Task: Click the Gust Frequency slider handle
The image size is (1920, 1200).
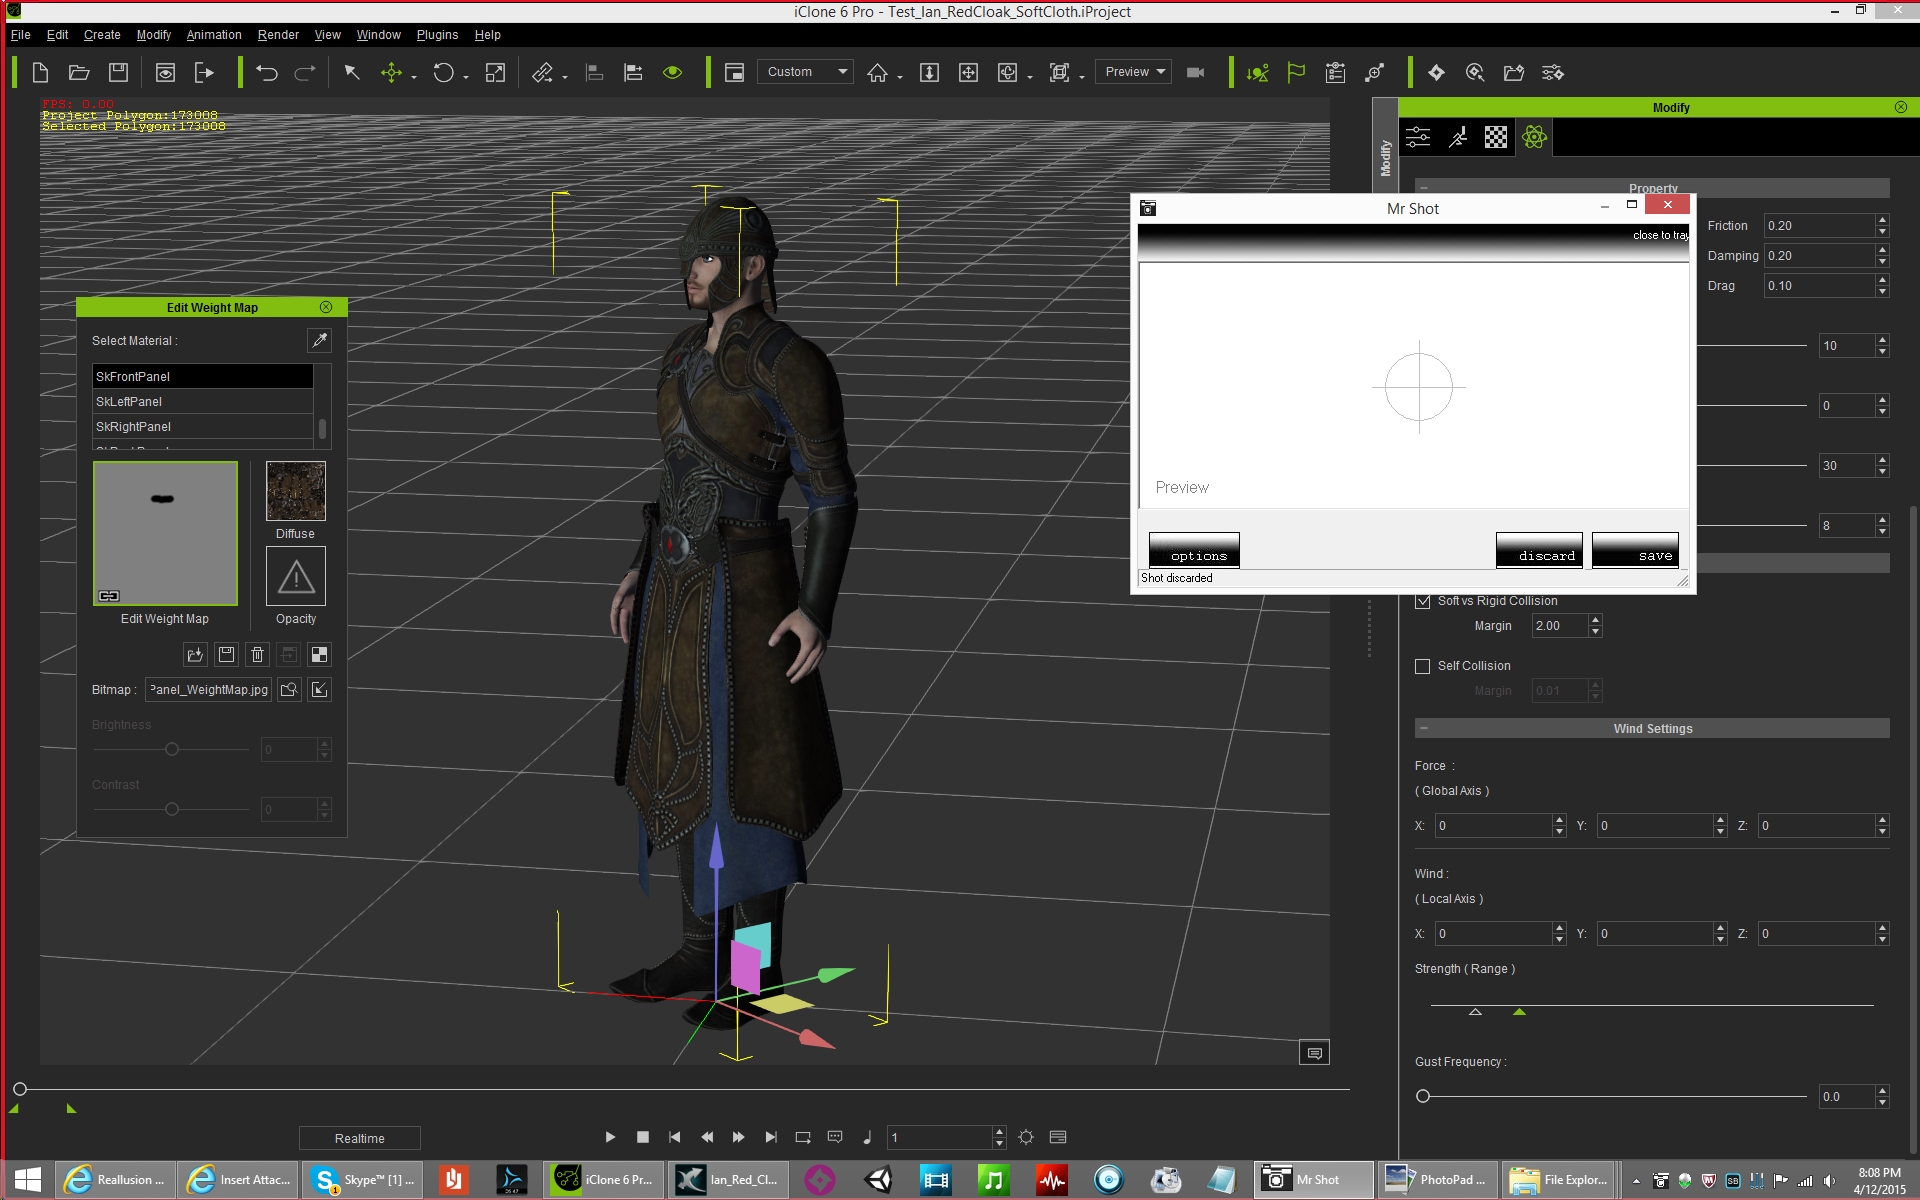Action: [x=1423, y=1096]
